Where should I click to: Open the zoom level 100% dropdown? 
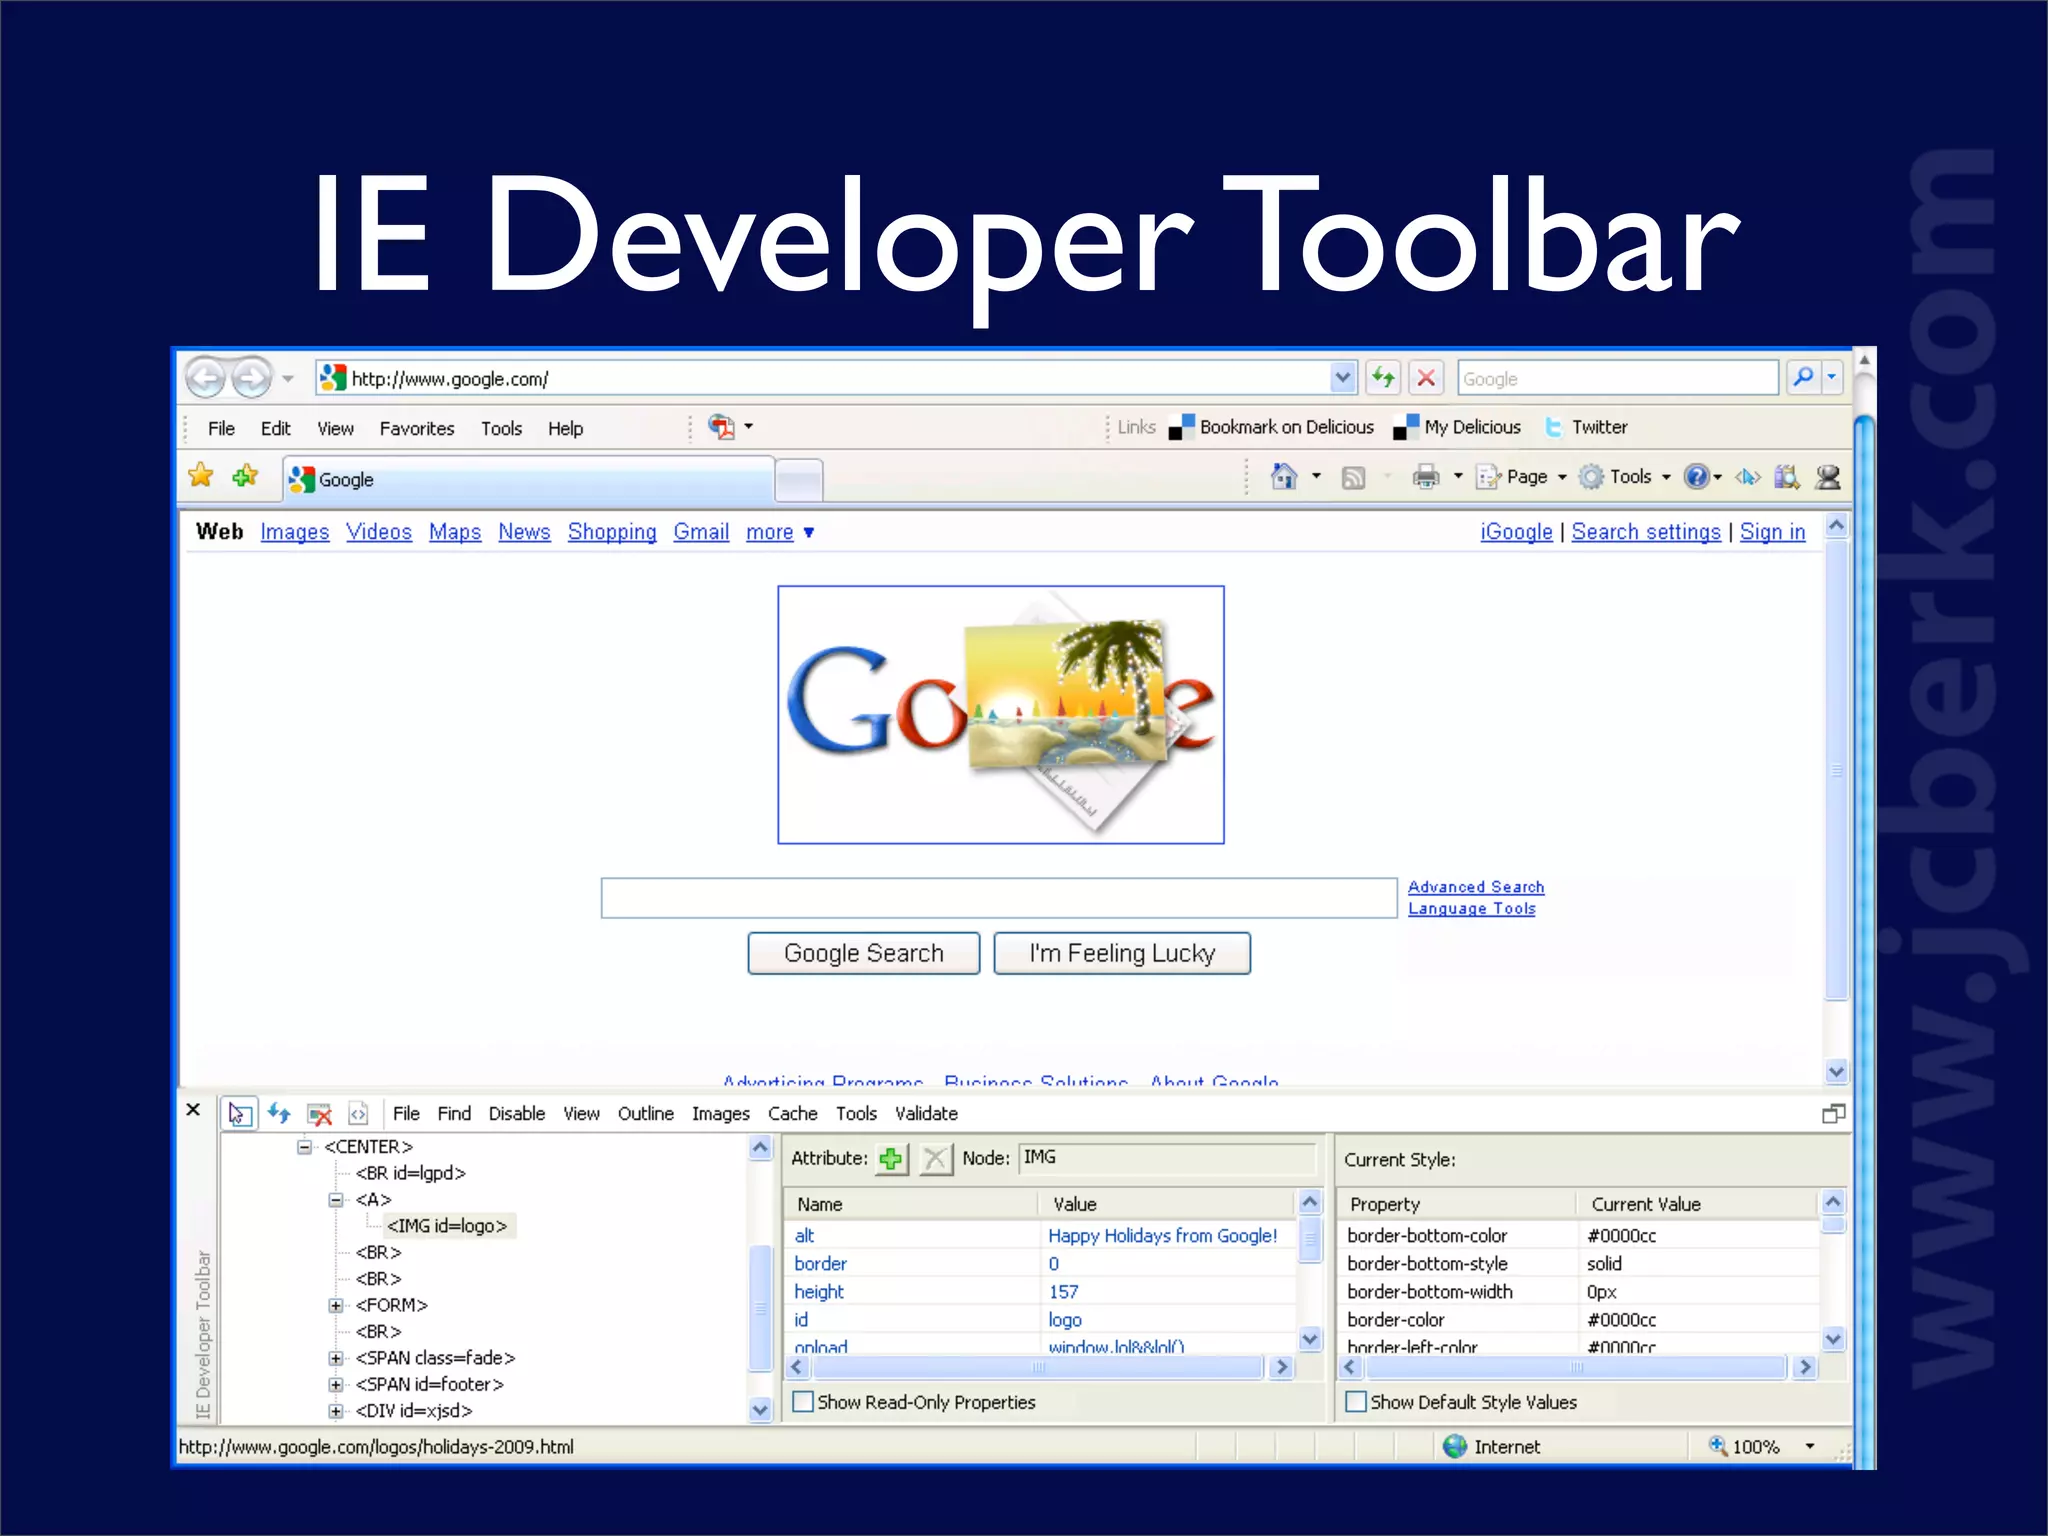tap(1810, 1447)
